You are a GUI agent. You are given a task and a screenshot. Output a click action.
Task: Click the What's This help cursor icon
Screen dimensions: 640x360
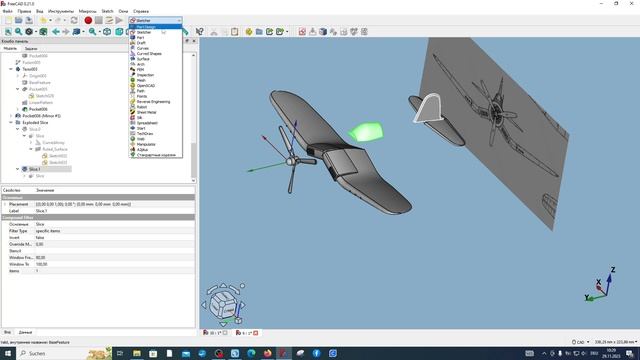tap(200, 31)
